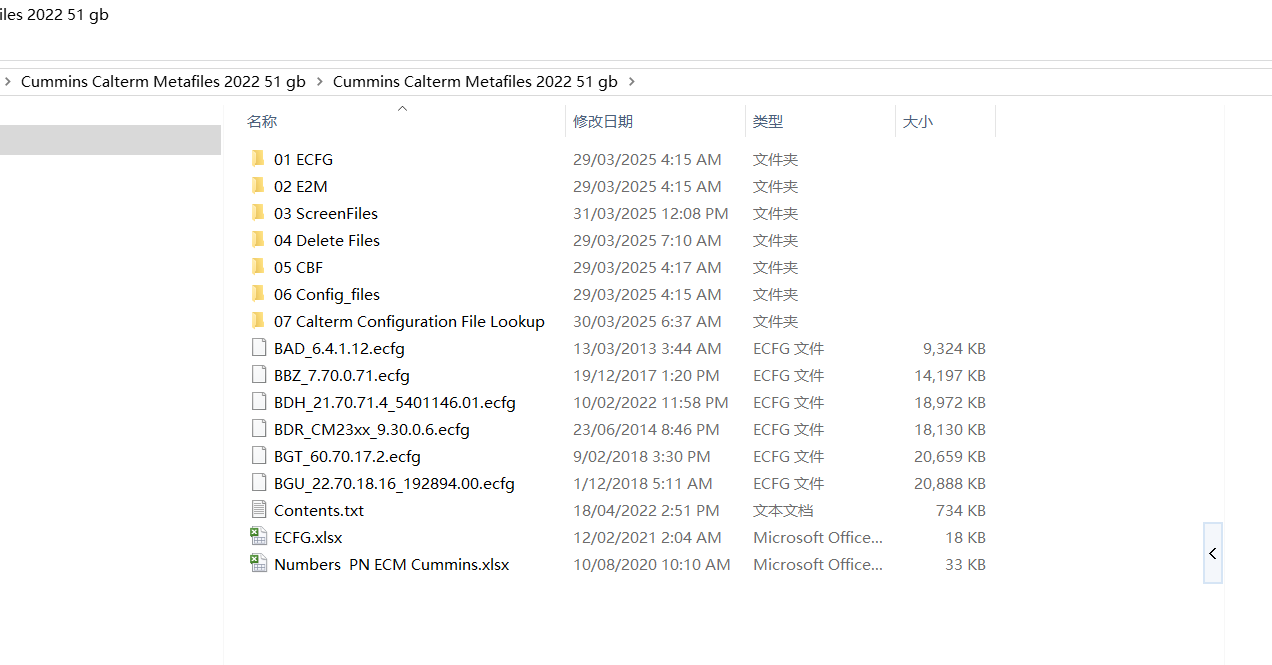The height and width of the screenshot is (665, 1272).
Task: Click the file icon of BAD_6.4.1.12.ecfg
Action: (259, 348)
